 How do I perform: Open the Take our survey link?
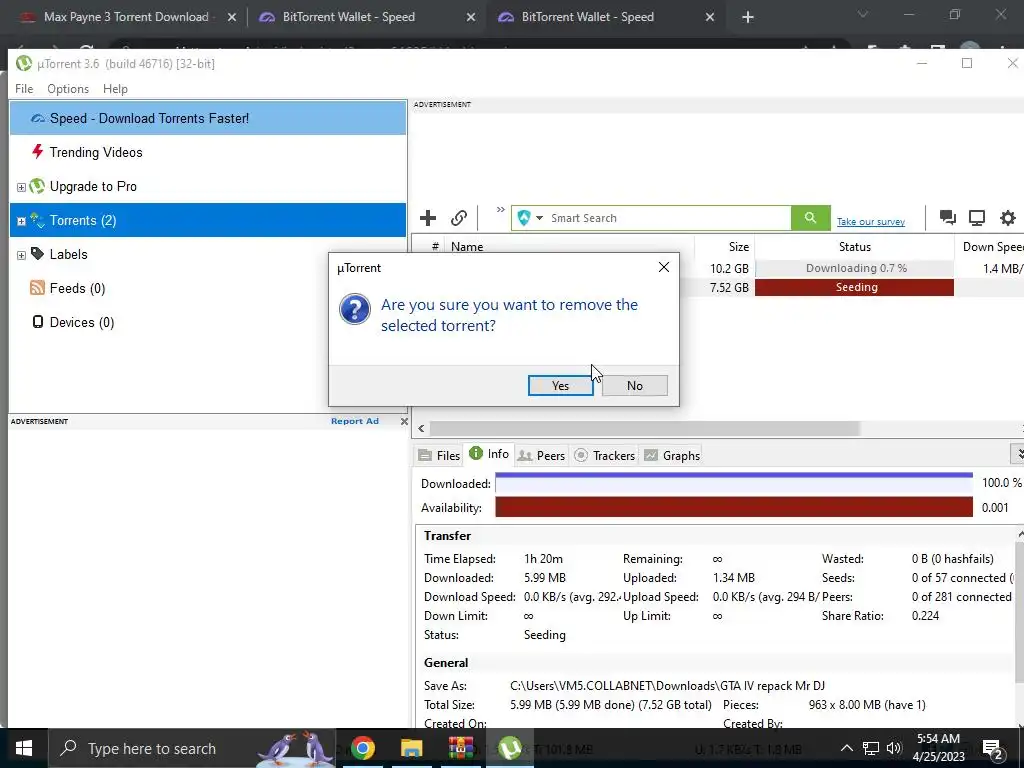click(871, 221)
